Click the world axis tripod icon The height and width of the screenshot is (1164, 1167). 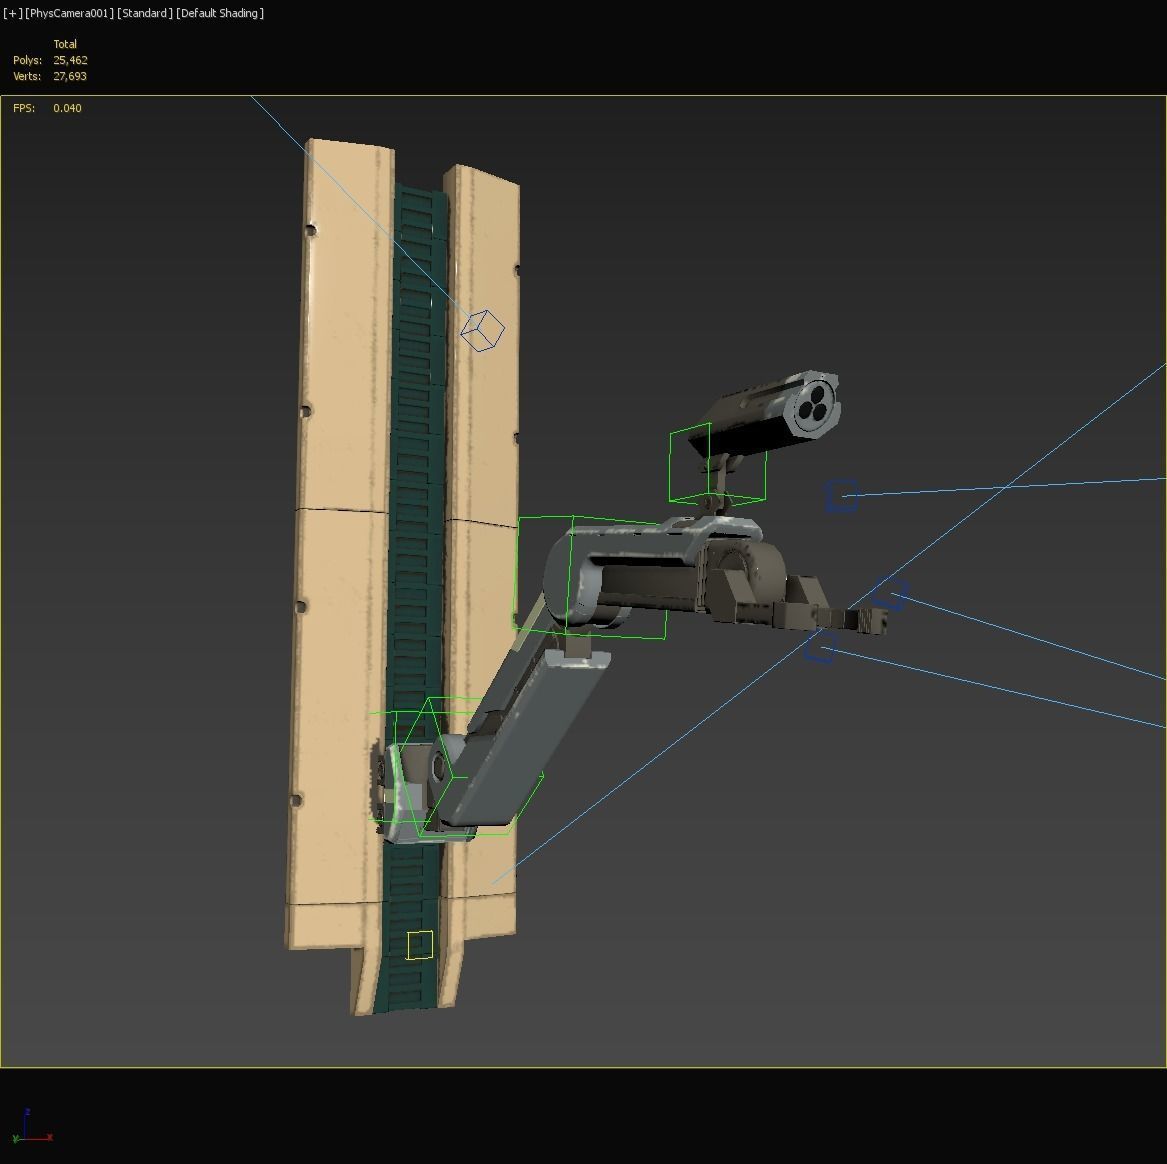tap(32, 1126)
